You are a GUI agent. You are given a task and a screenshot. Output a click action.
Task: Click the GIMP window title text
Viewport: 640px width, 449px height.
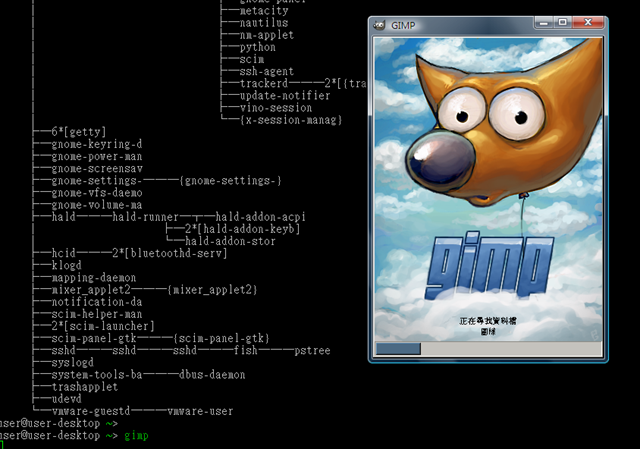point(403,25)
